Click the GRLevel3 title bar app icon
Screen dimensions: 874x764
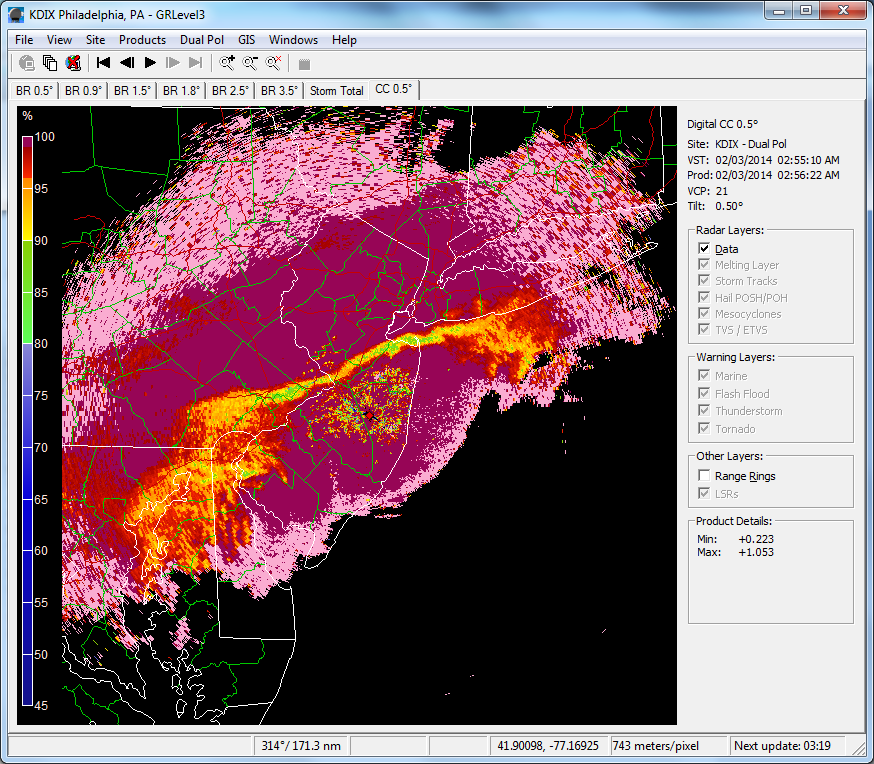16,14
